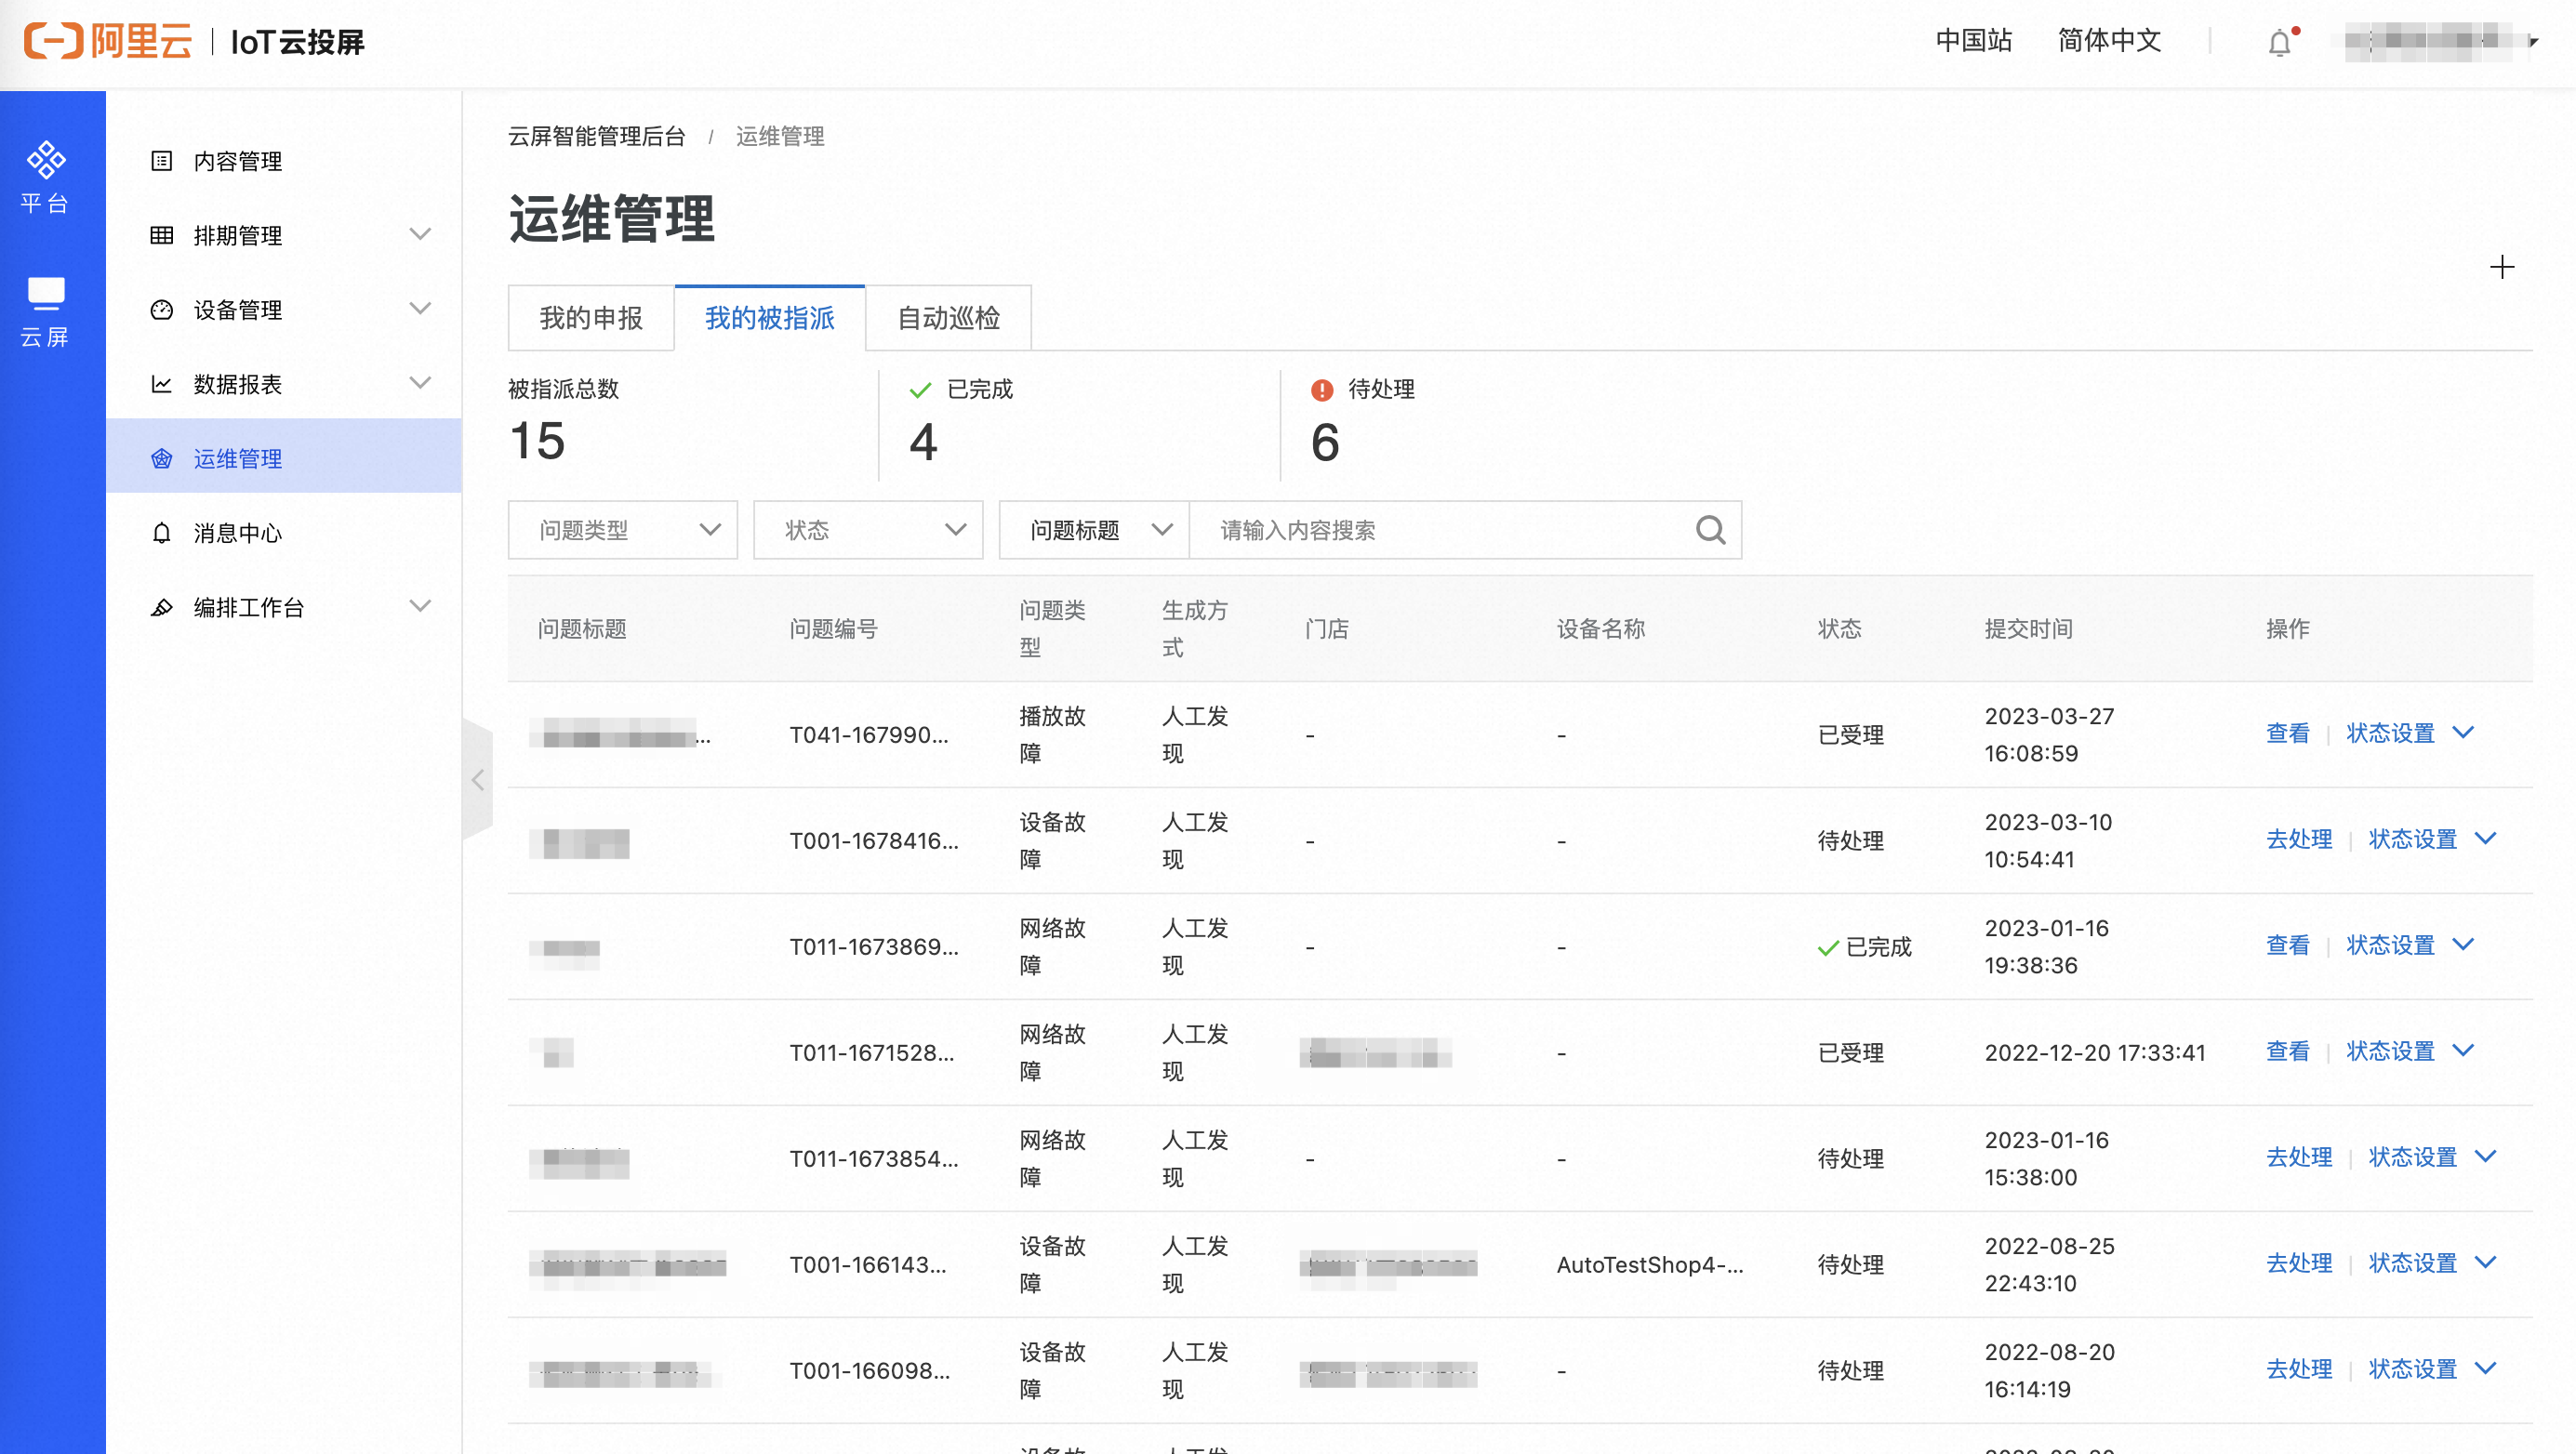The height and width of the screenshot is (1454, 2576).
Task: Open 状态设置 for the 2023-01-16 15:38:00 row
Action: pyautogui.click(x=2432, y=1157)
